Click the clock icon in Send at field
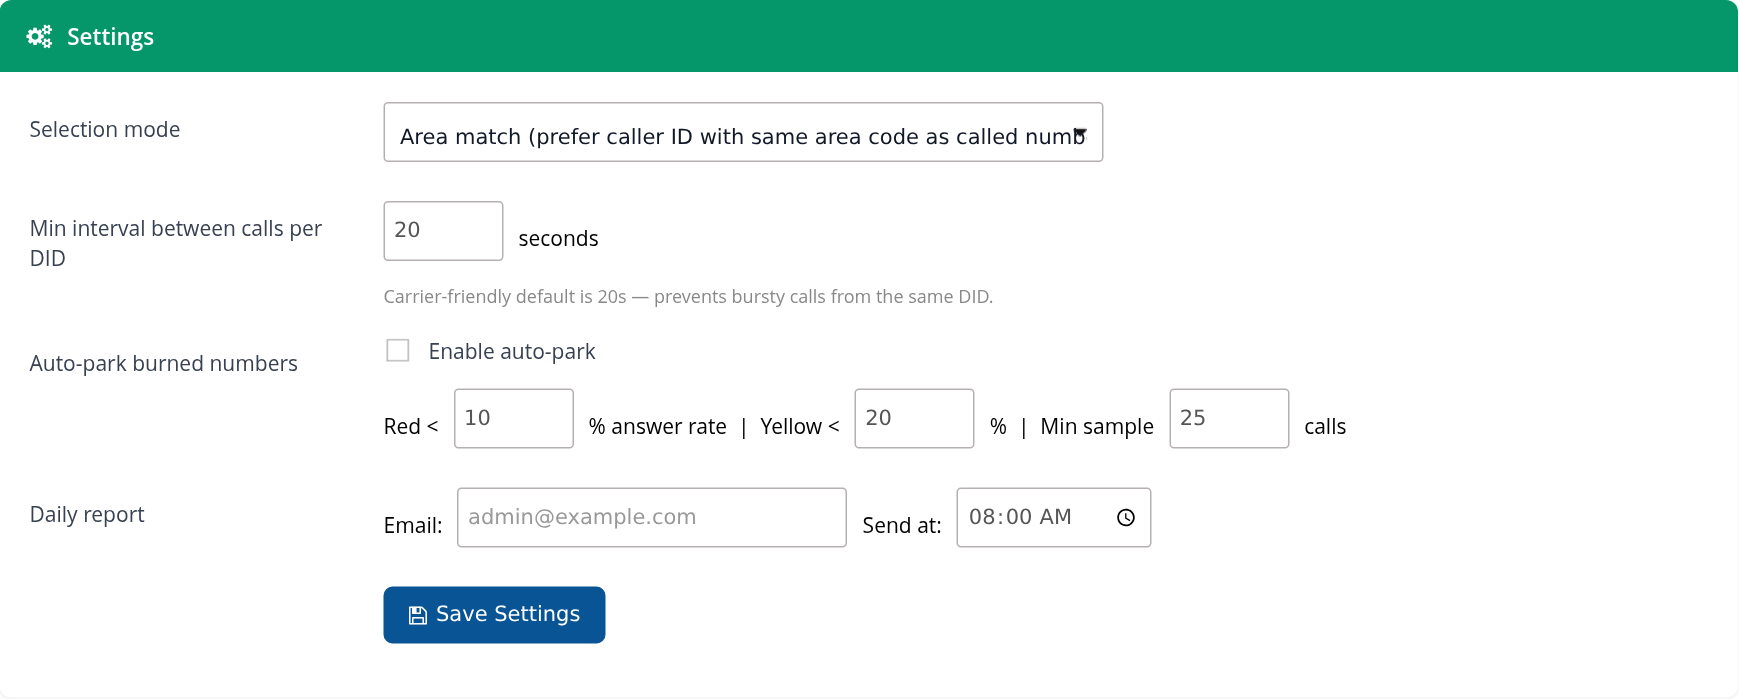The image size is (1739, 699). [x=1126, y=517]
